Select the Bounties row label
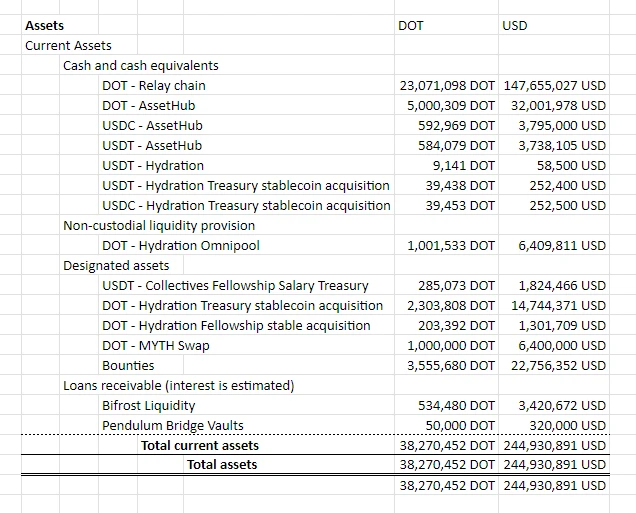This screenshot has height=513, width=636. (x=128, y=365)
